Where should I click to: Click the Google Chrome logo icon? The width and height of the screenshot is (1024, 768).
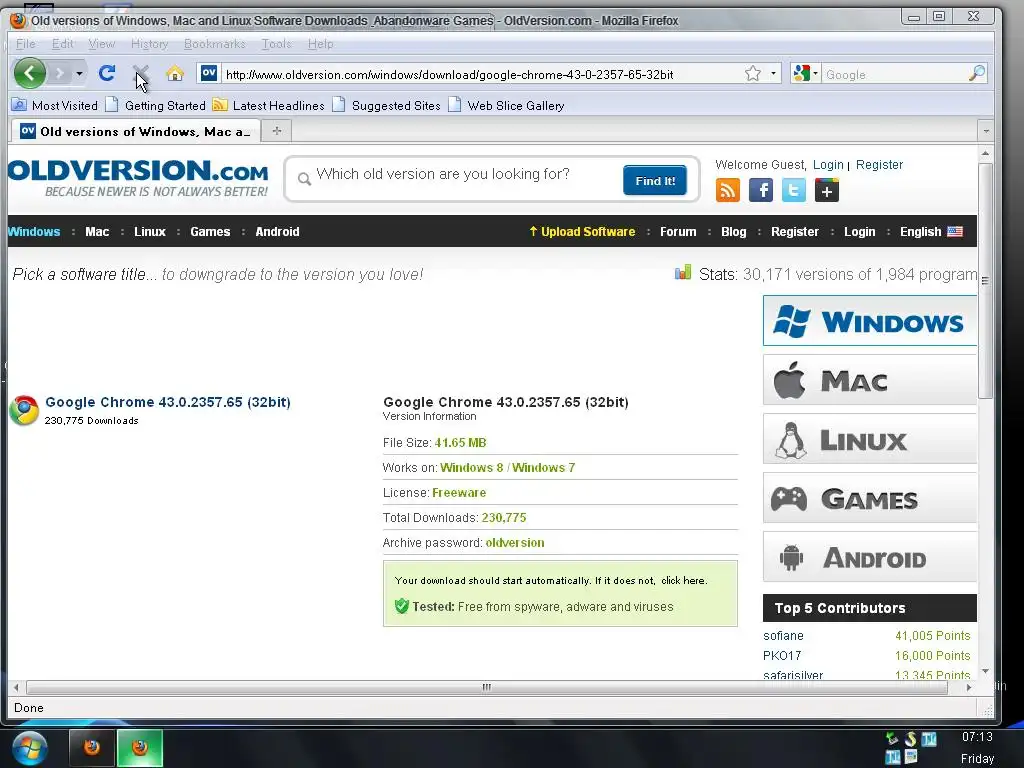coord(24,410)
